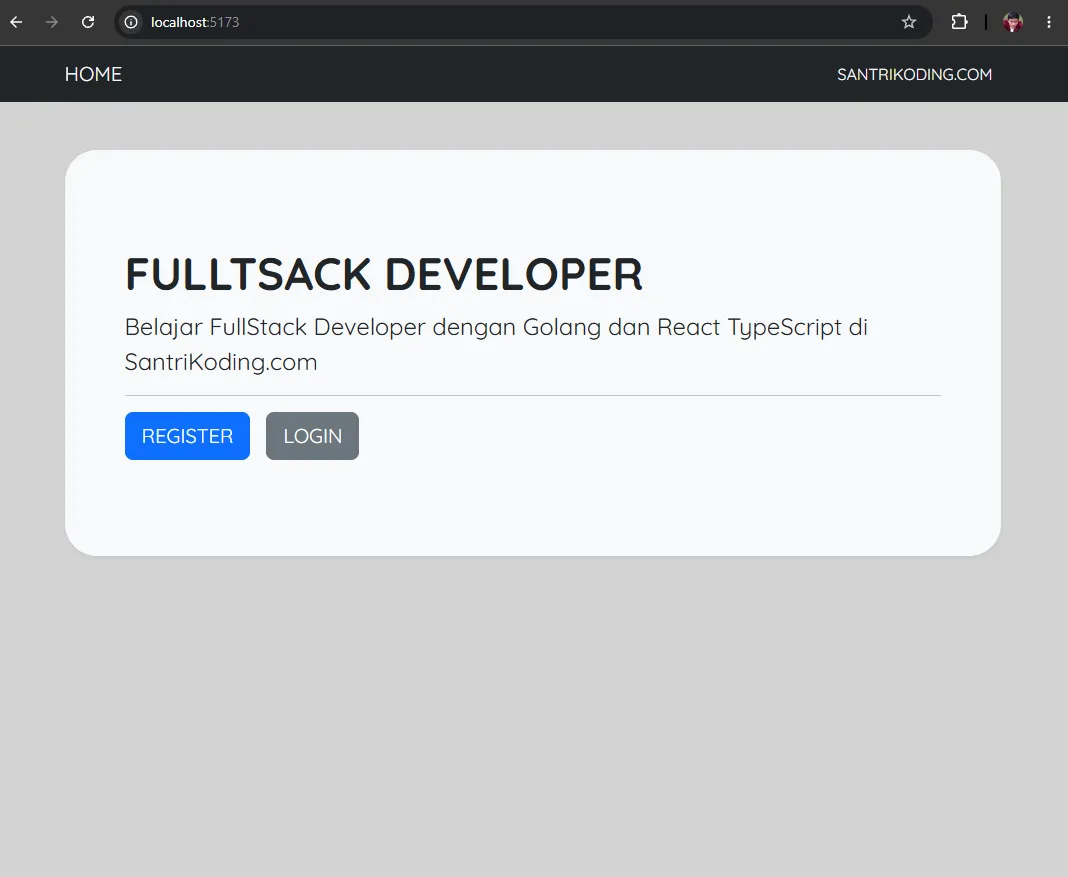Open SANTRIKODING.COM navbar link
This screenshot has width=1068, height=877.
[914, 74]
